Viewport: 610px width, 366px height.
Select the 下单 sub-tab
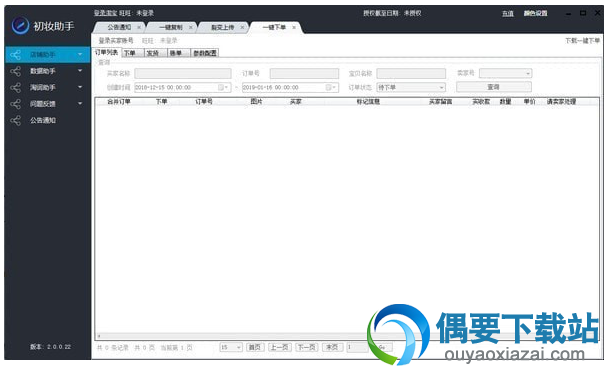133,53
